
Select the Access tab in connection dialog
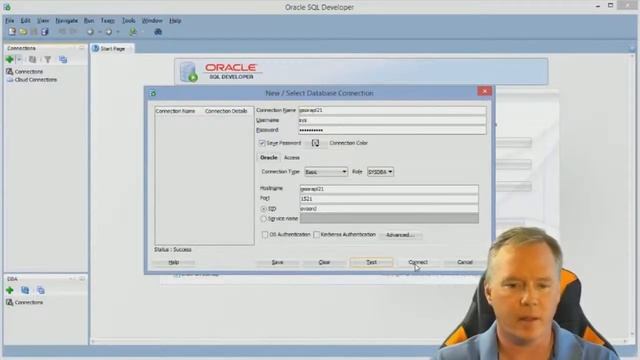pyautogui.click(x=291, y=158)
